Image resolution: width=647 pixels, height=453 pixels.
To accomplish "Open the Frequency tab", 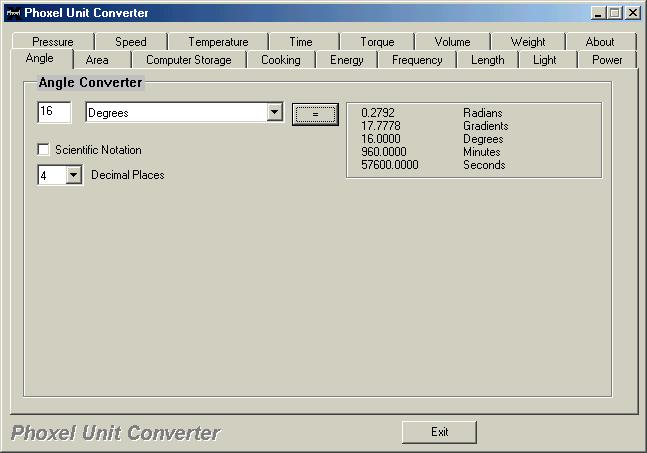I will [x=417, y=60].
